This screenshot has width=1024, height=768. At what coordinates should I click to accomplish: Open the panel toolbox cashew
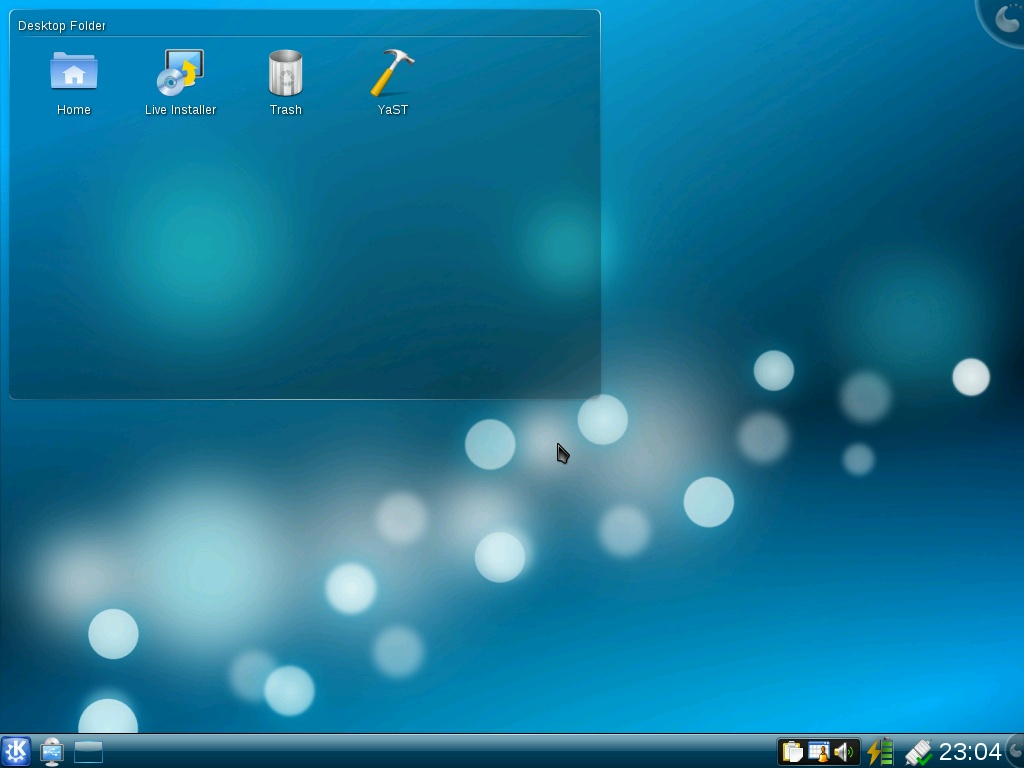1016,751
